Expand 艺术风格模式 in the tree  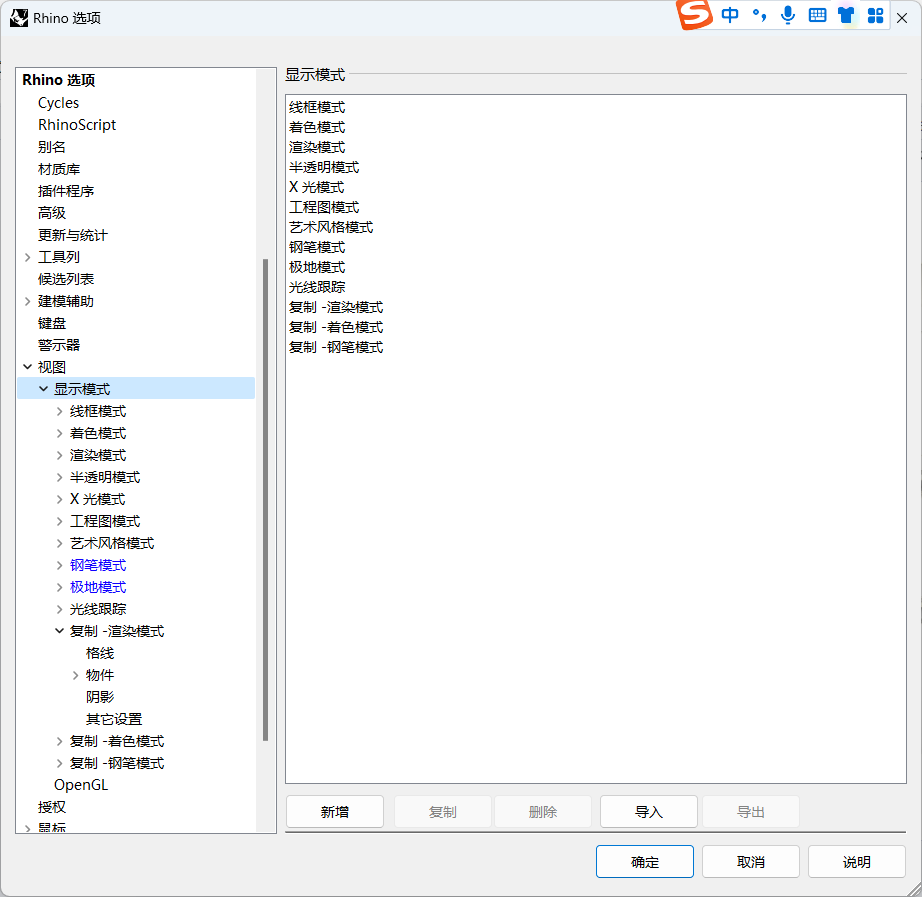59,543
